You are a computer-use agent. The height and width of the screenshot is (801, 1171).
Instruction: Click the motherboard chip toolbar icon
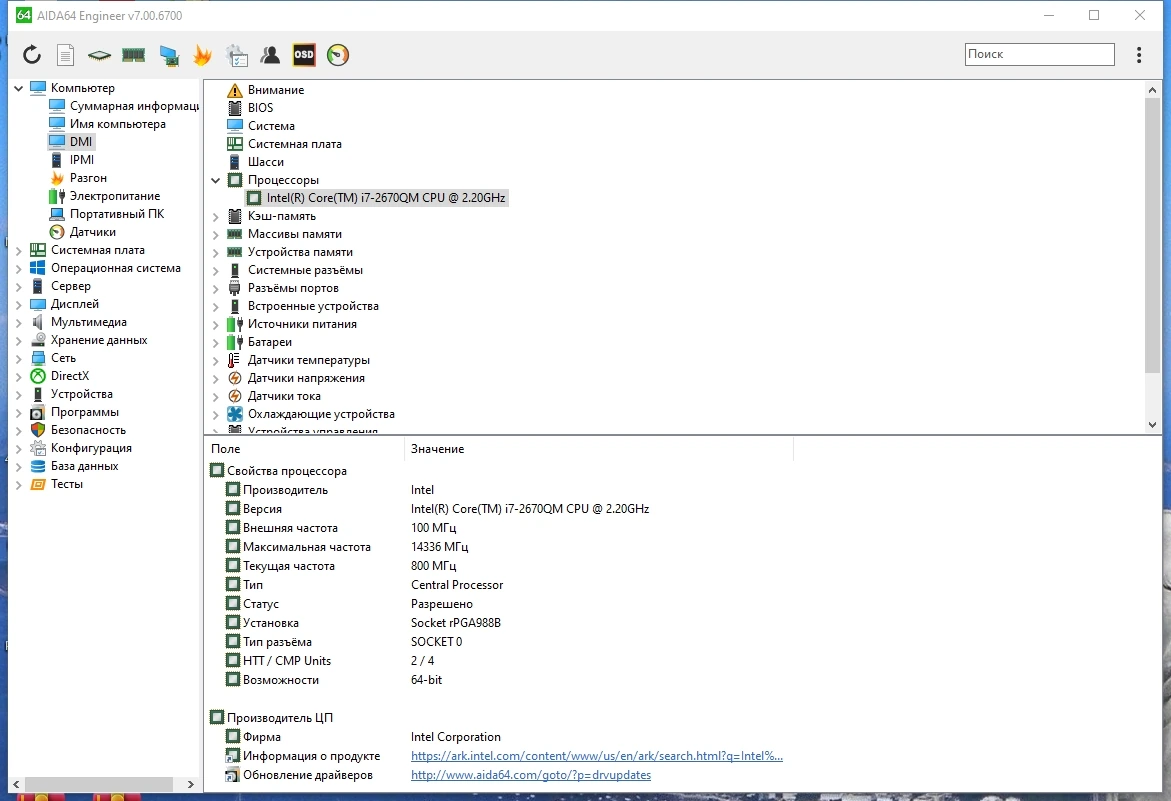pyautogui.click(x=99, y=55)
